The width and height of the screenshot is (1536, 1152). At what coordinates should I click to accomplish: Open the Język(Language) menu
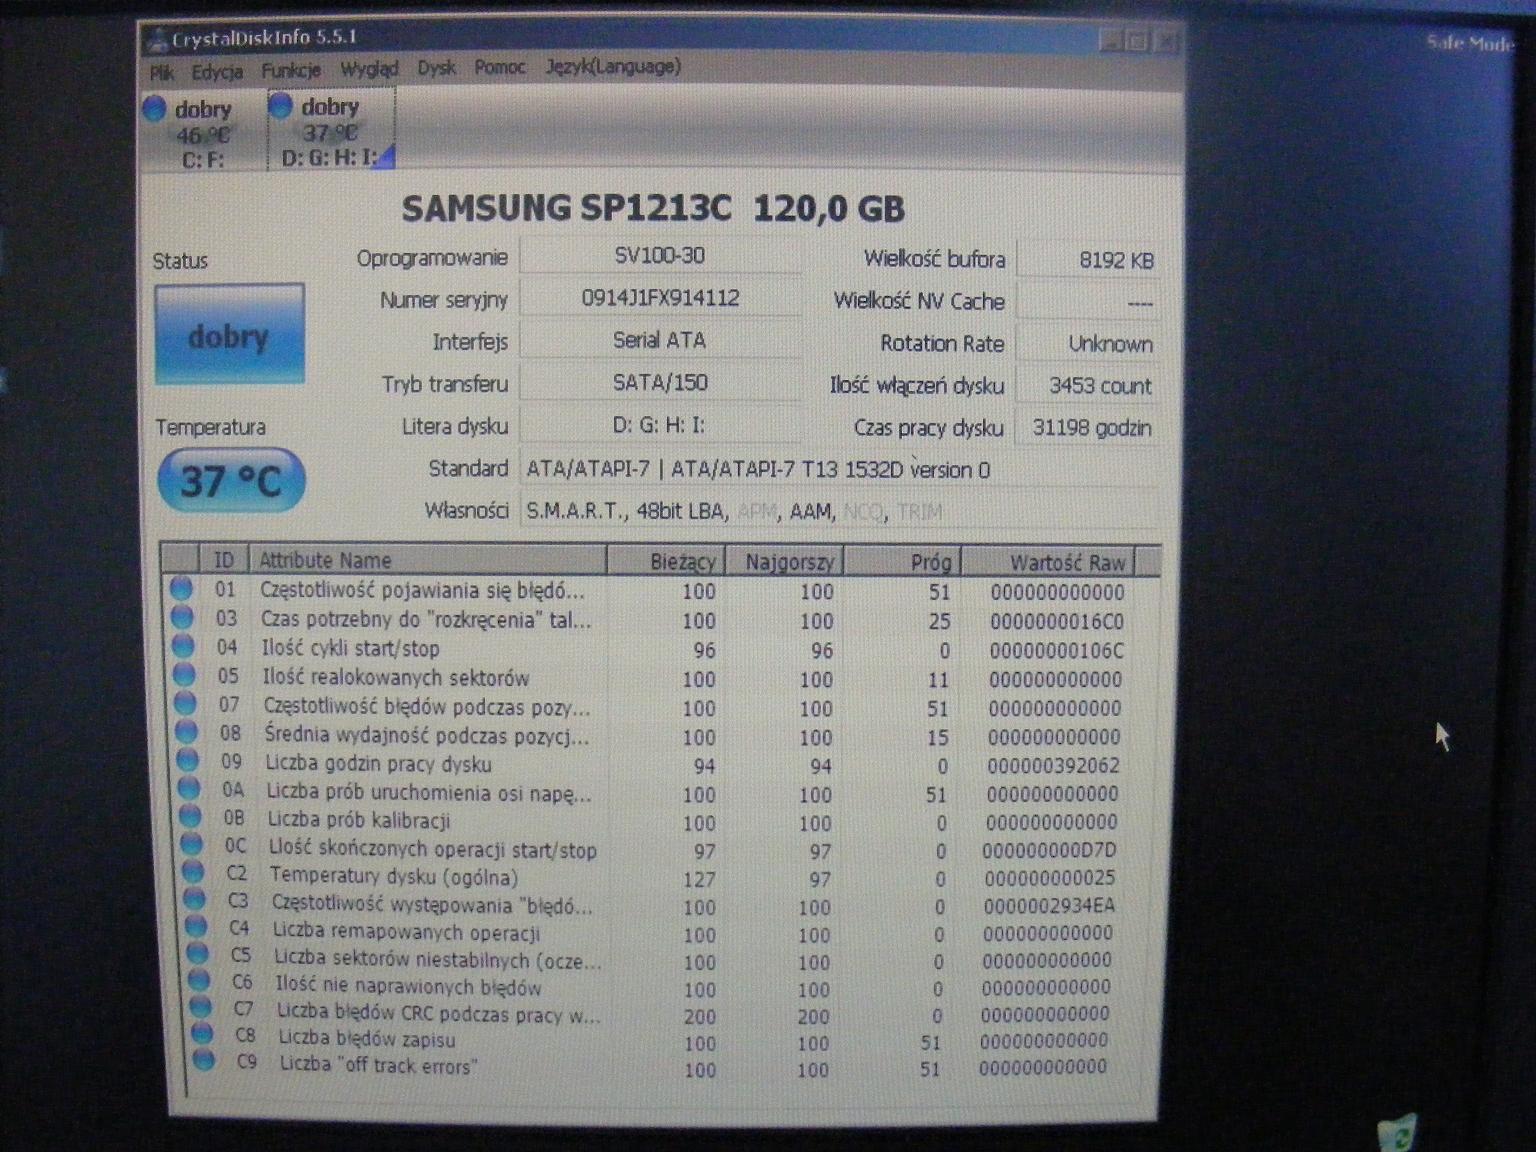(x=613, y=69)
